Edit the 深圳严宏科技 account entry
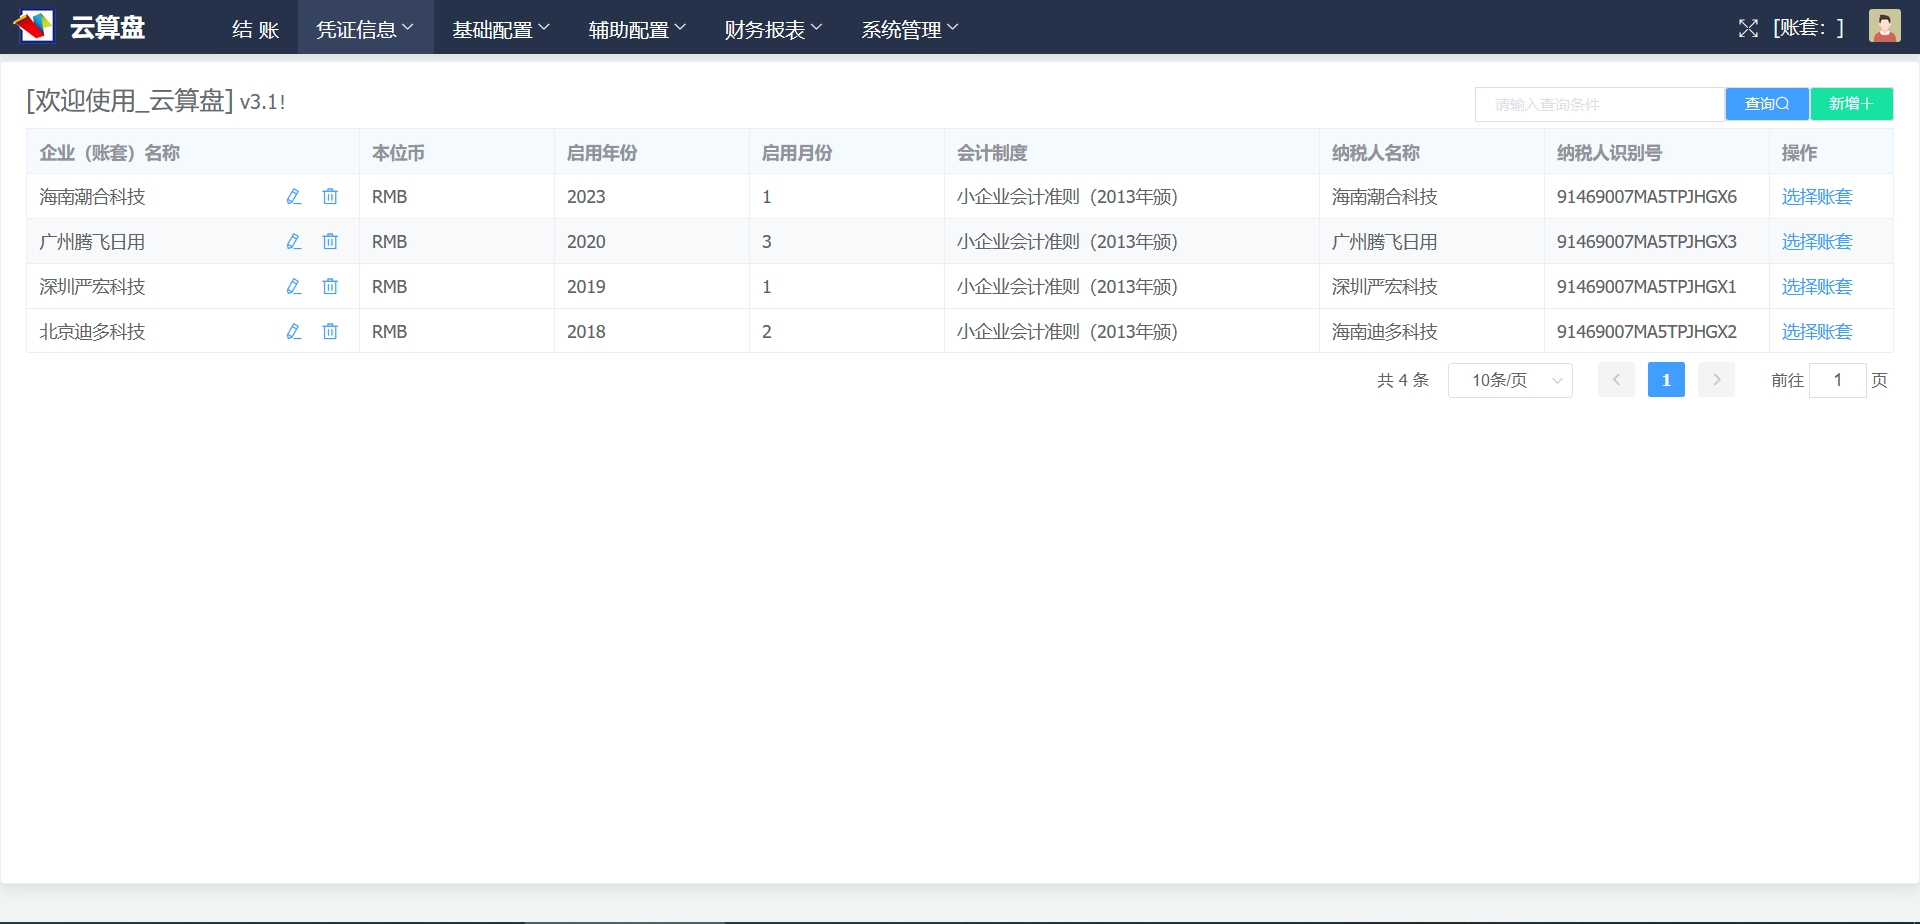This screenshot has width=1920, height=924. pyautogui.click(x=293, y=287)
